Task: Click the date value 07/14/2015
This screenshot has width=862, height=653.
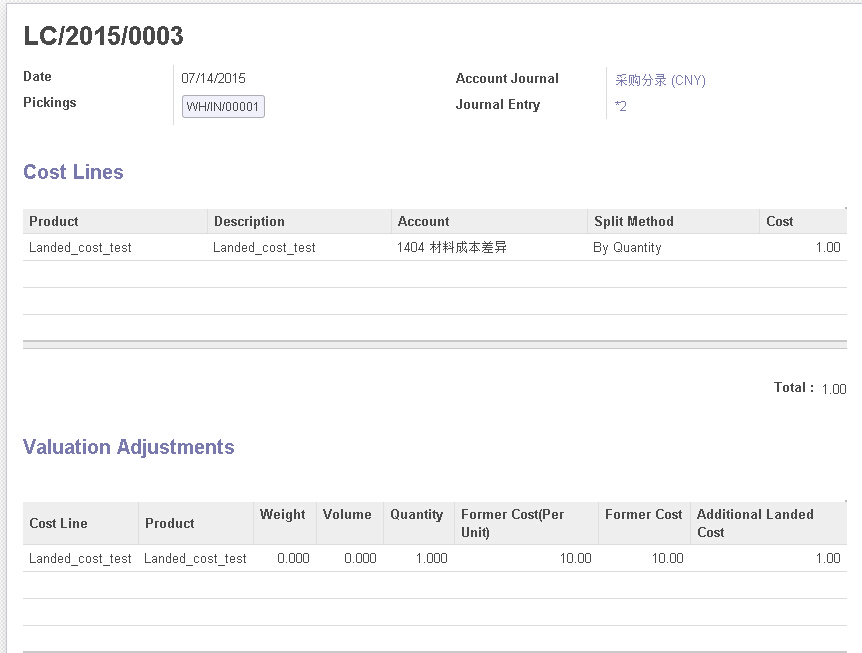Action: pyautogui.click(x=213, y=78)
